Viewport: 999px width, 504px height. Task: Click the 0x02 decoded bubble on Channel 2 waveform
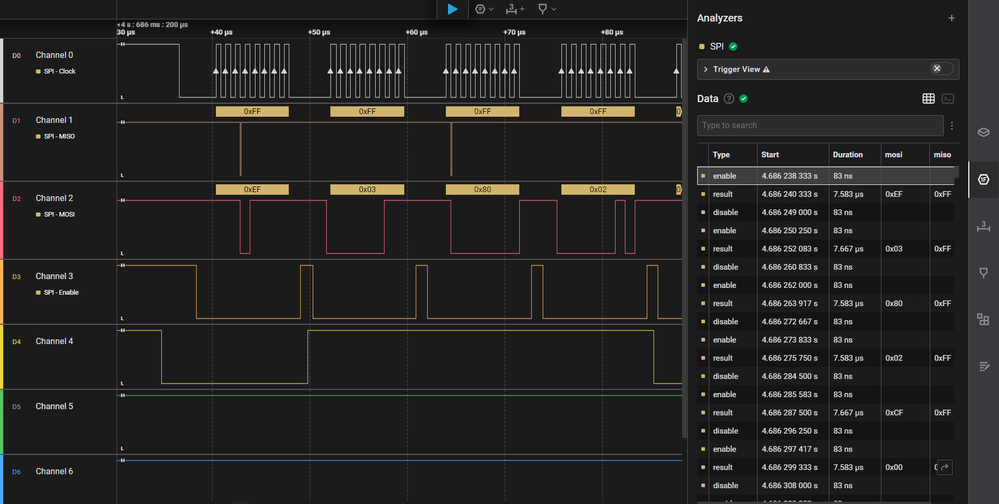tap(598, 190)
